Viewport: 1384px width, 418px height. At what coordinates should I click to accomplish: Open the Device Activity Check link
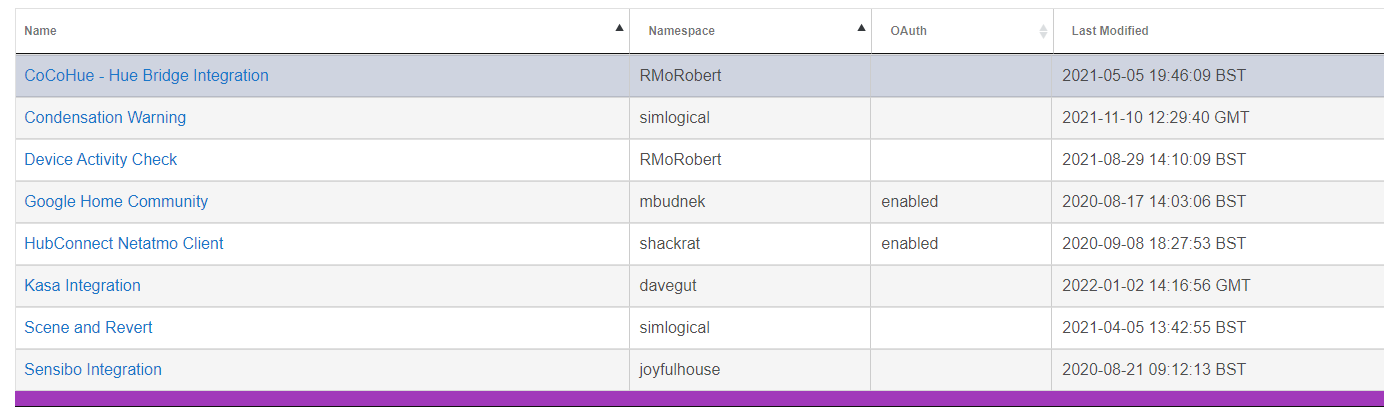[x=101, y=160]
